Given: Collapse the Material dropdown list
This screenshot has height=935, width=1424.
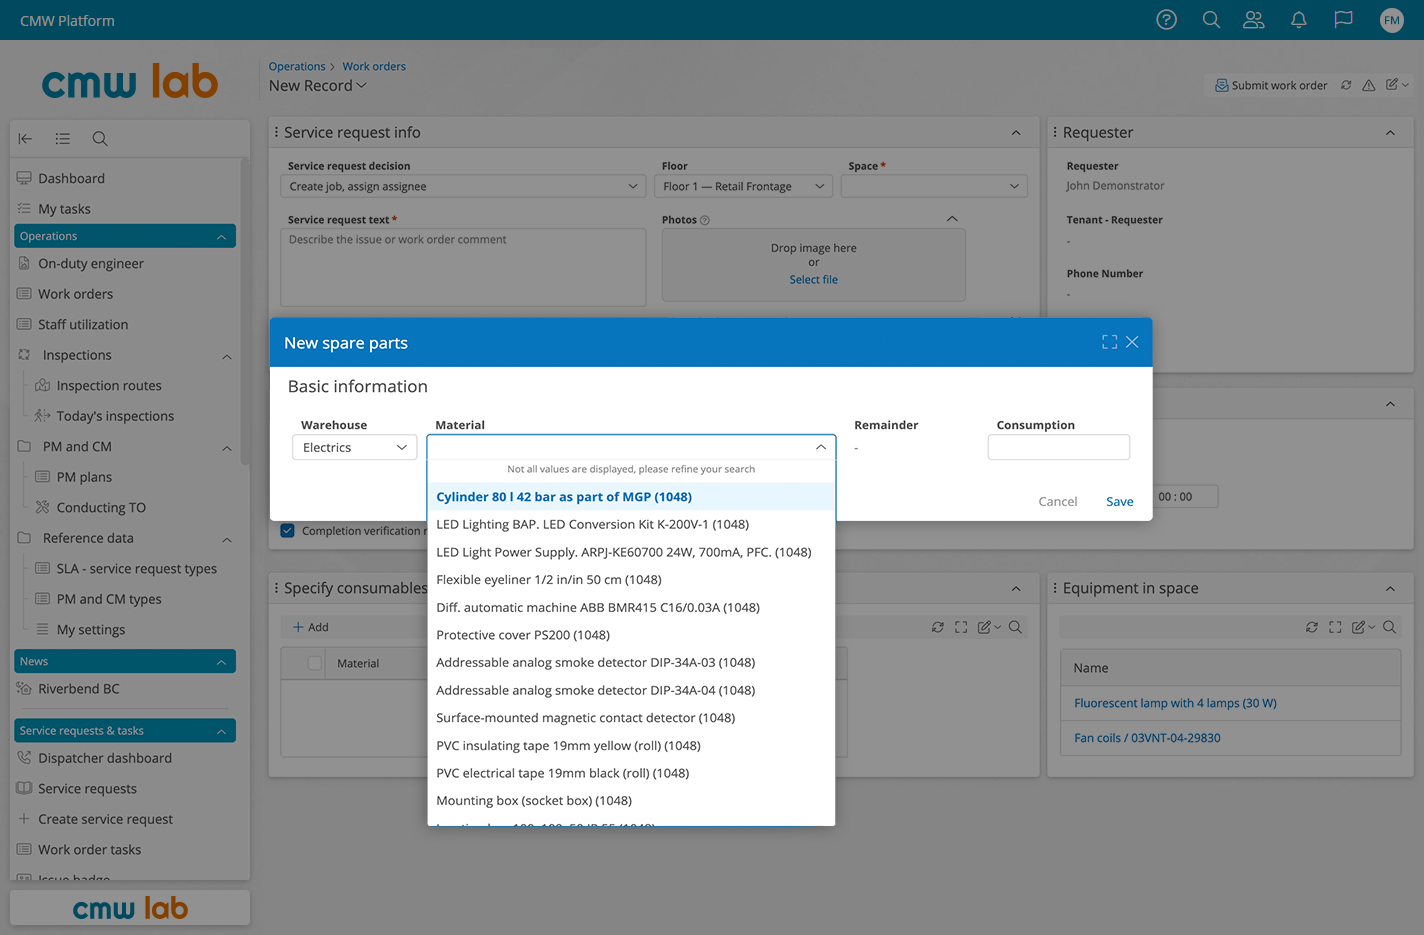Looking at the screenshot, I should point(820,447).
